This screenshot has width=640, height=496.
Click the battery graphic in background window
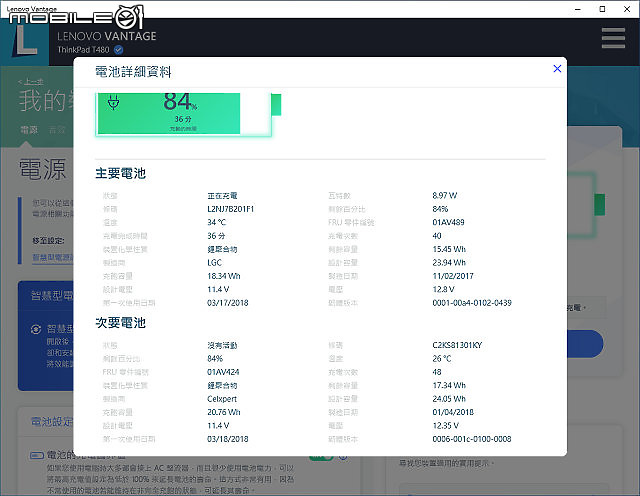(x=586, y=205)
